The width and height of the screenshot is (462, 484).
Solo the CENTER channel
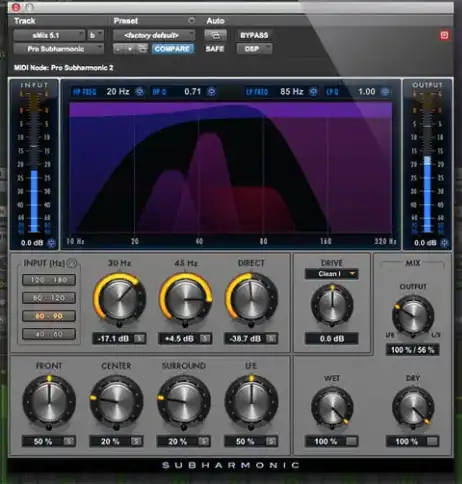pyautogui.click(x=136, y=441)
